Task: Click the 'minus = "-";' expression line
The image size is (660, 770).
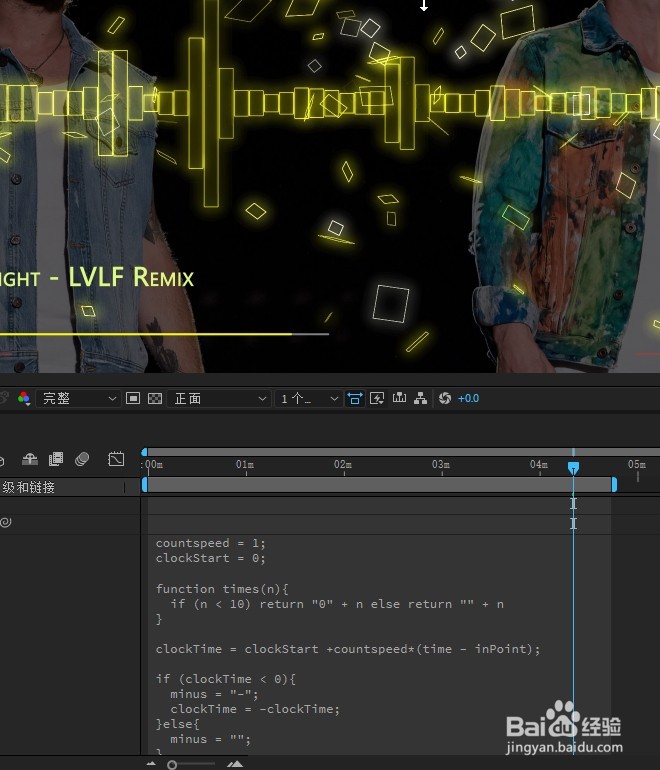Action: [x=214, y=694]
